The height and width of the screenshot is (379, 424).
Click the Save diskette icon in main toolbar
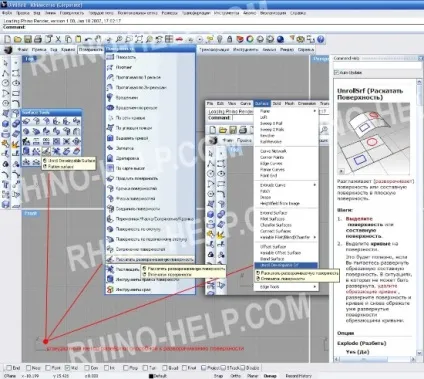pos(28,39)
